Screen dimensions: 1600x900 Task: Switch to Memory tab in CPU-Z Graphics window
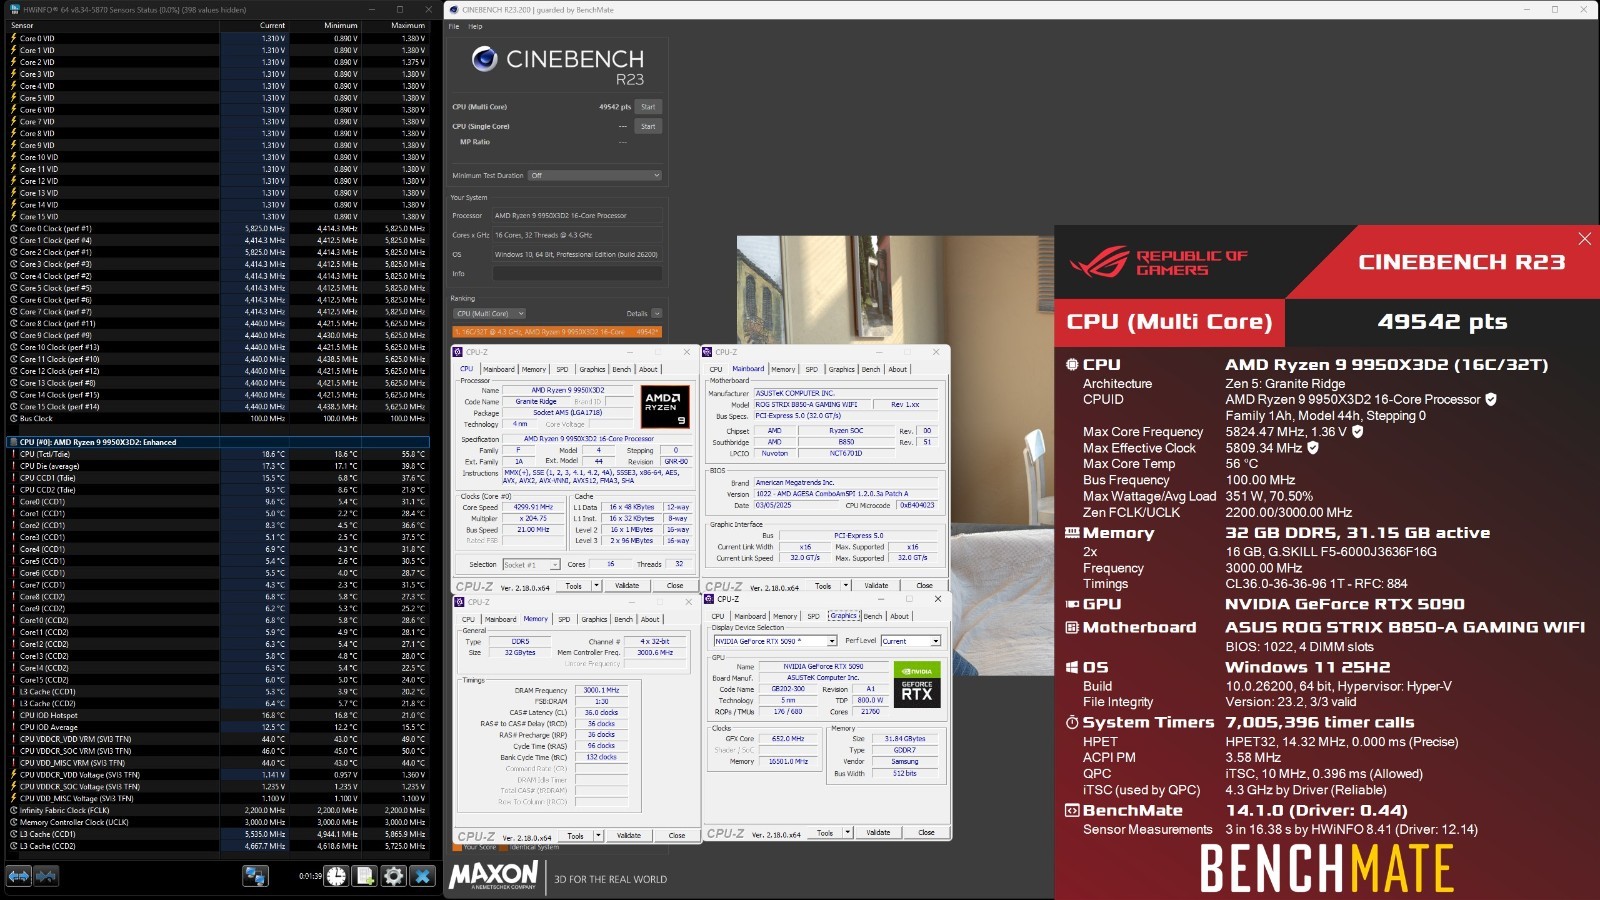tap(785, 616)
